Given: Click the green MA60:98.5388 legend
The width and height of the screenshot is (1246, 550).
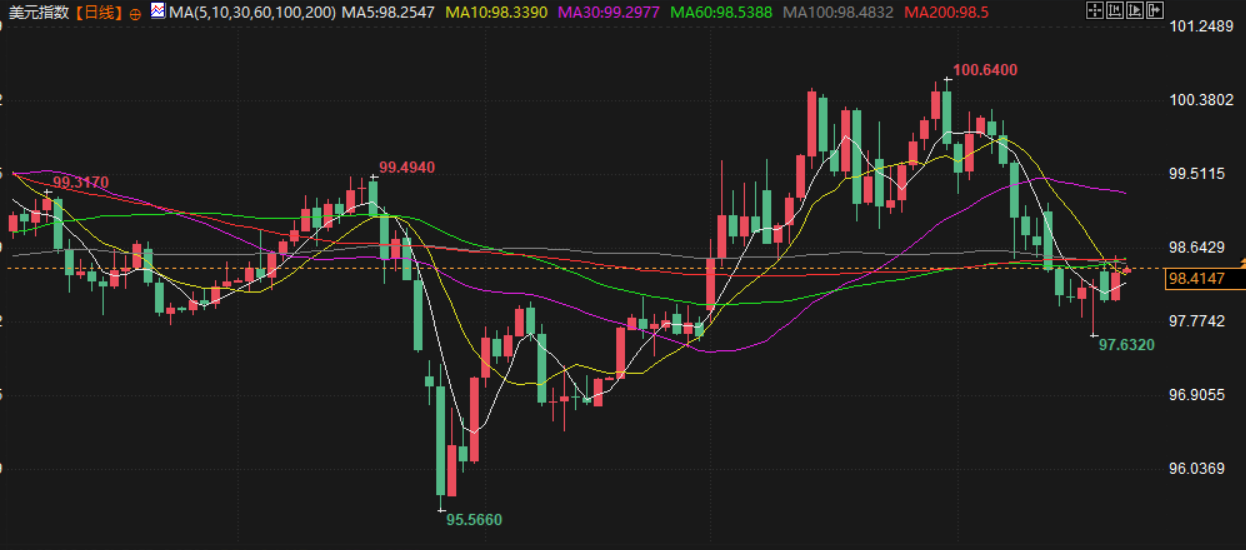Looking at the screenshot, I should pyautogui.click(x=721, y=12).
